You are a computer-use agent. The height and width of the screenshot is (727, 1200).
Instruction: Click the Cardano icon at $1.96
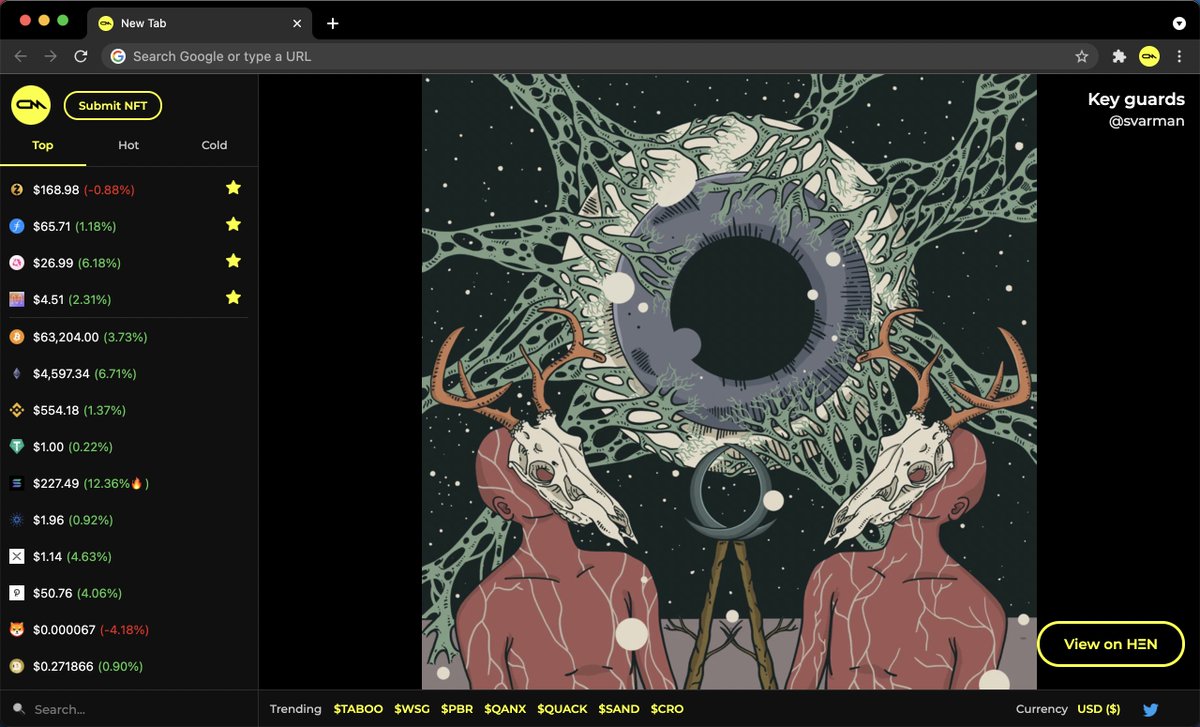16,520
